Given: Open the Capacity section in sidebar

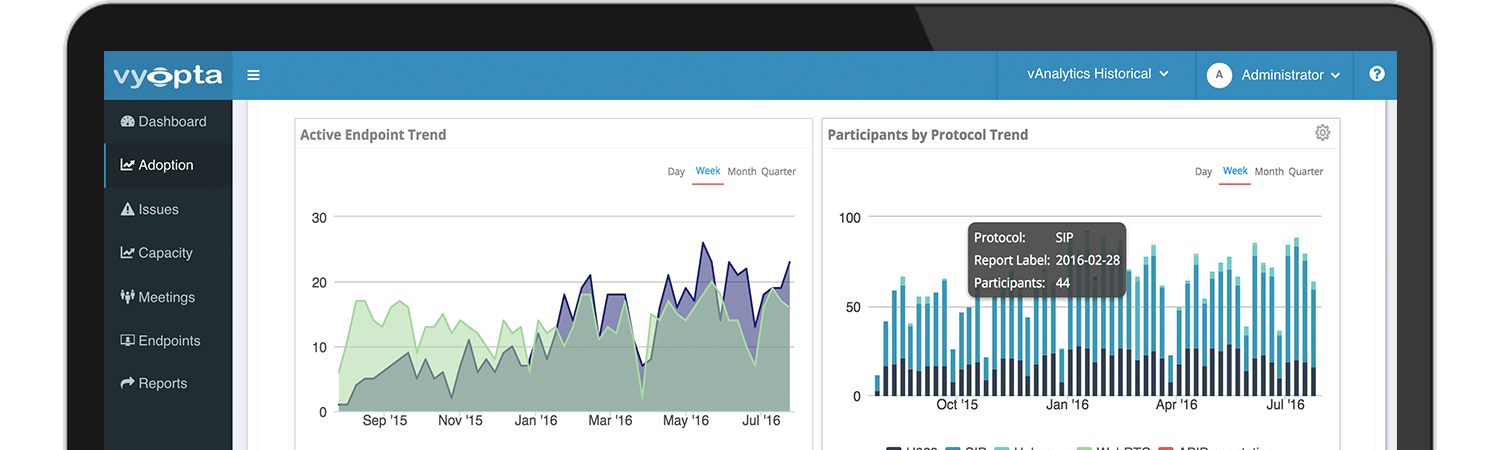Looking at the screenshot, I should click(167, 253).
